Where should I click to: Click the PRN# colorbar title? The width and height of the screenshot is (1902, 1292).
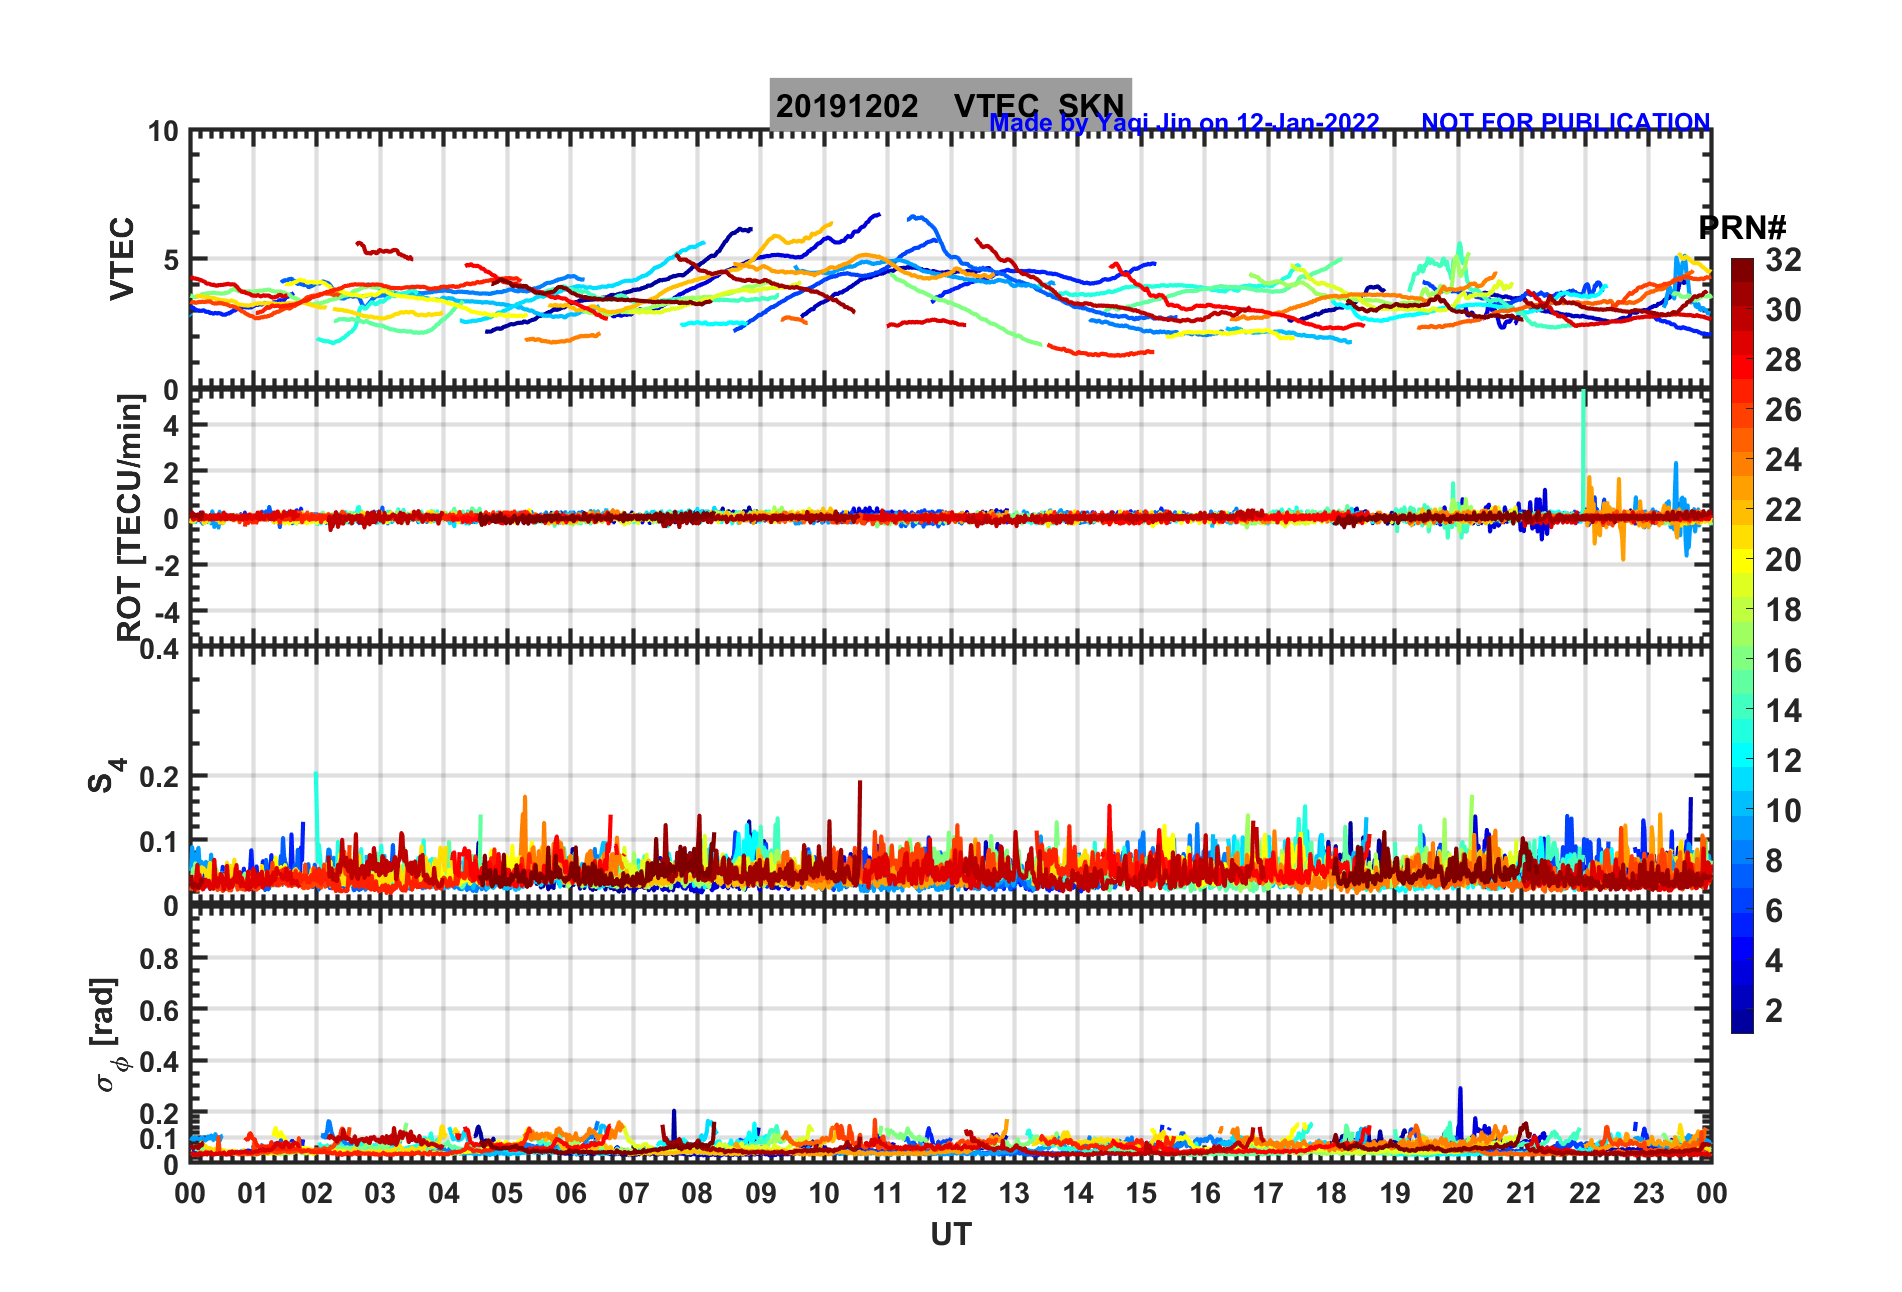[1743, 227]
